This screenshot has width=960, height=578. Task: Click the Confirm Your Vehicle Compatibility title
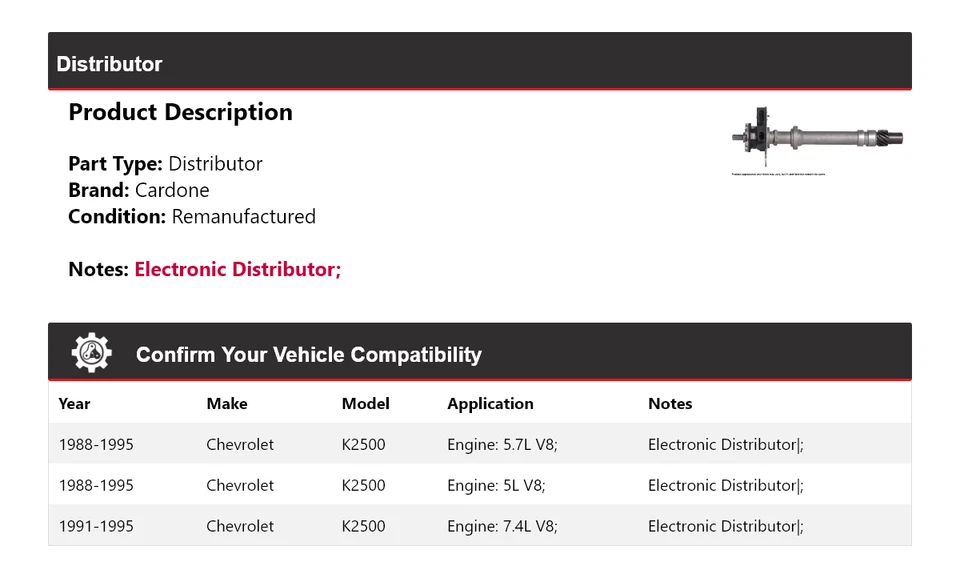[308, 355]
